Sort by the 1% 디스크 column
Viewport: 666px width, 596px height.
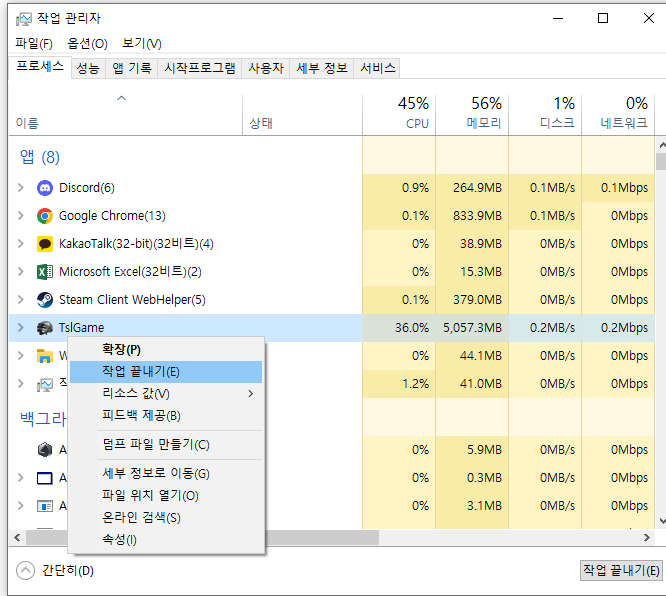[545, 115]
